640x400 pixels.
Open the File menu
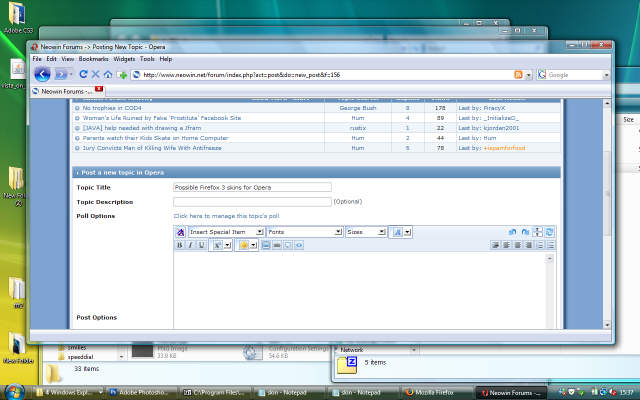[37, 59]
